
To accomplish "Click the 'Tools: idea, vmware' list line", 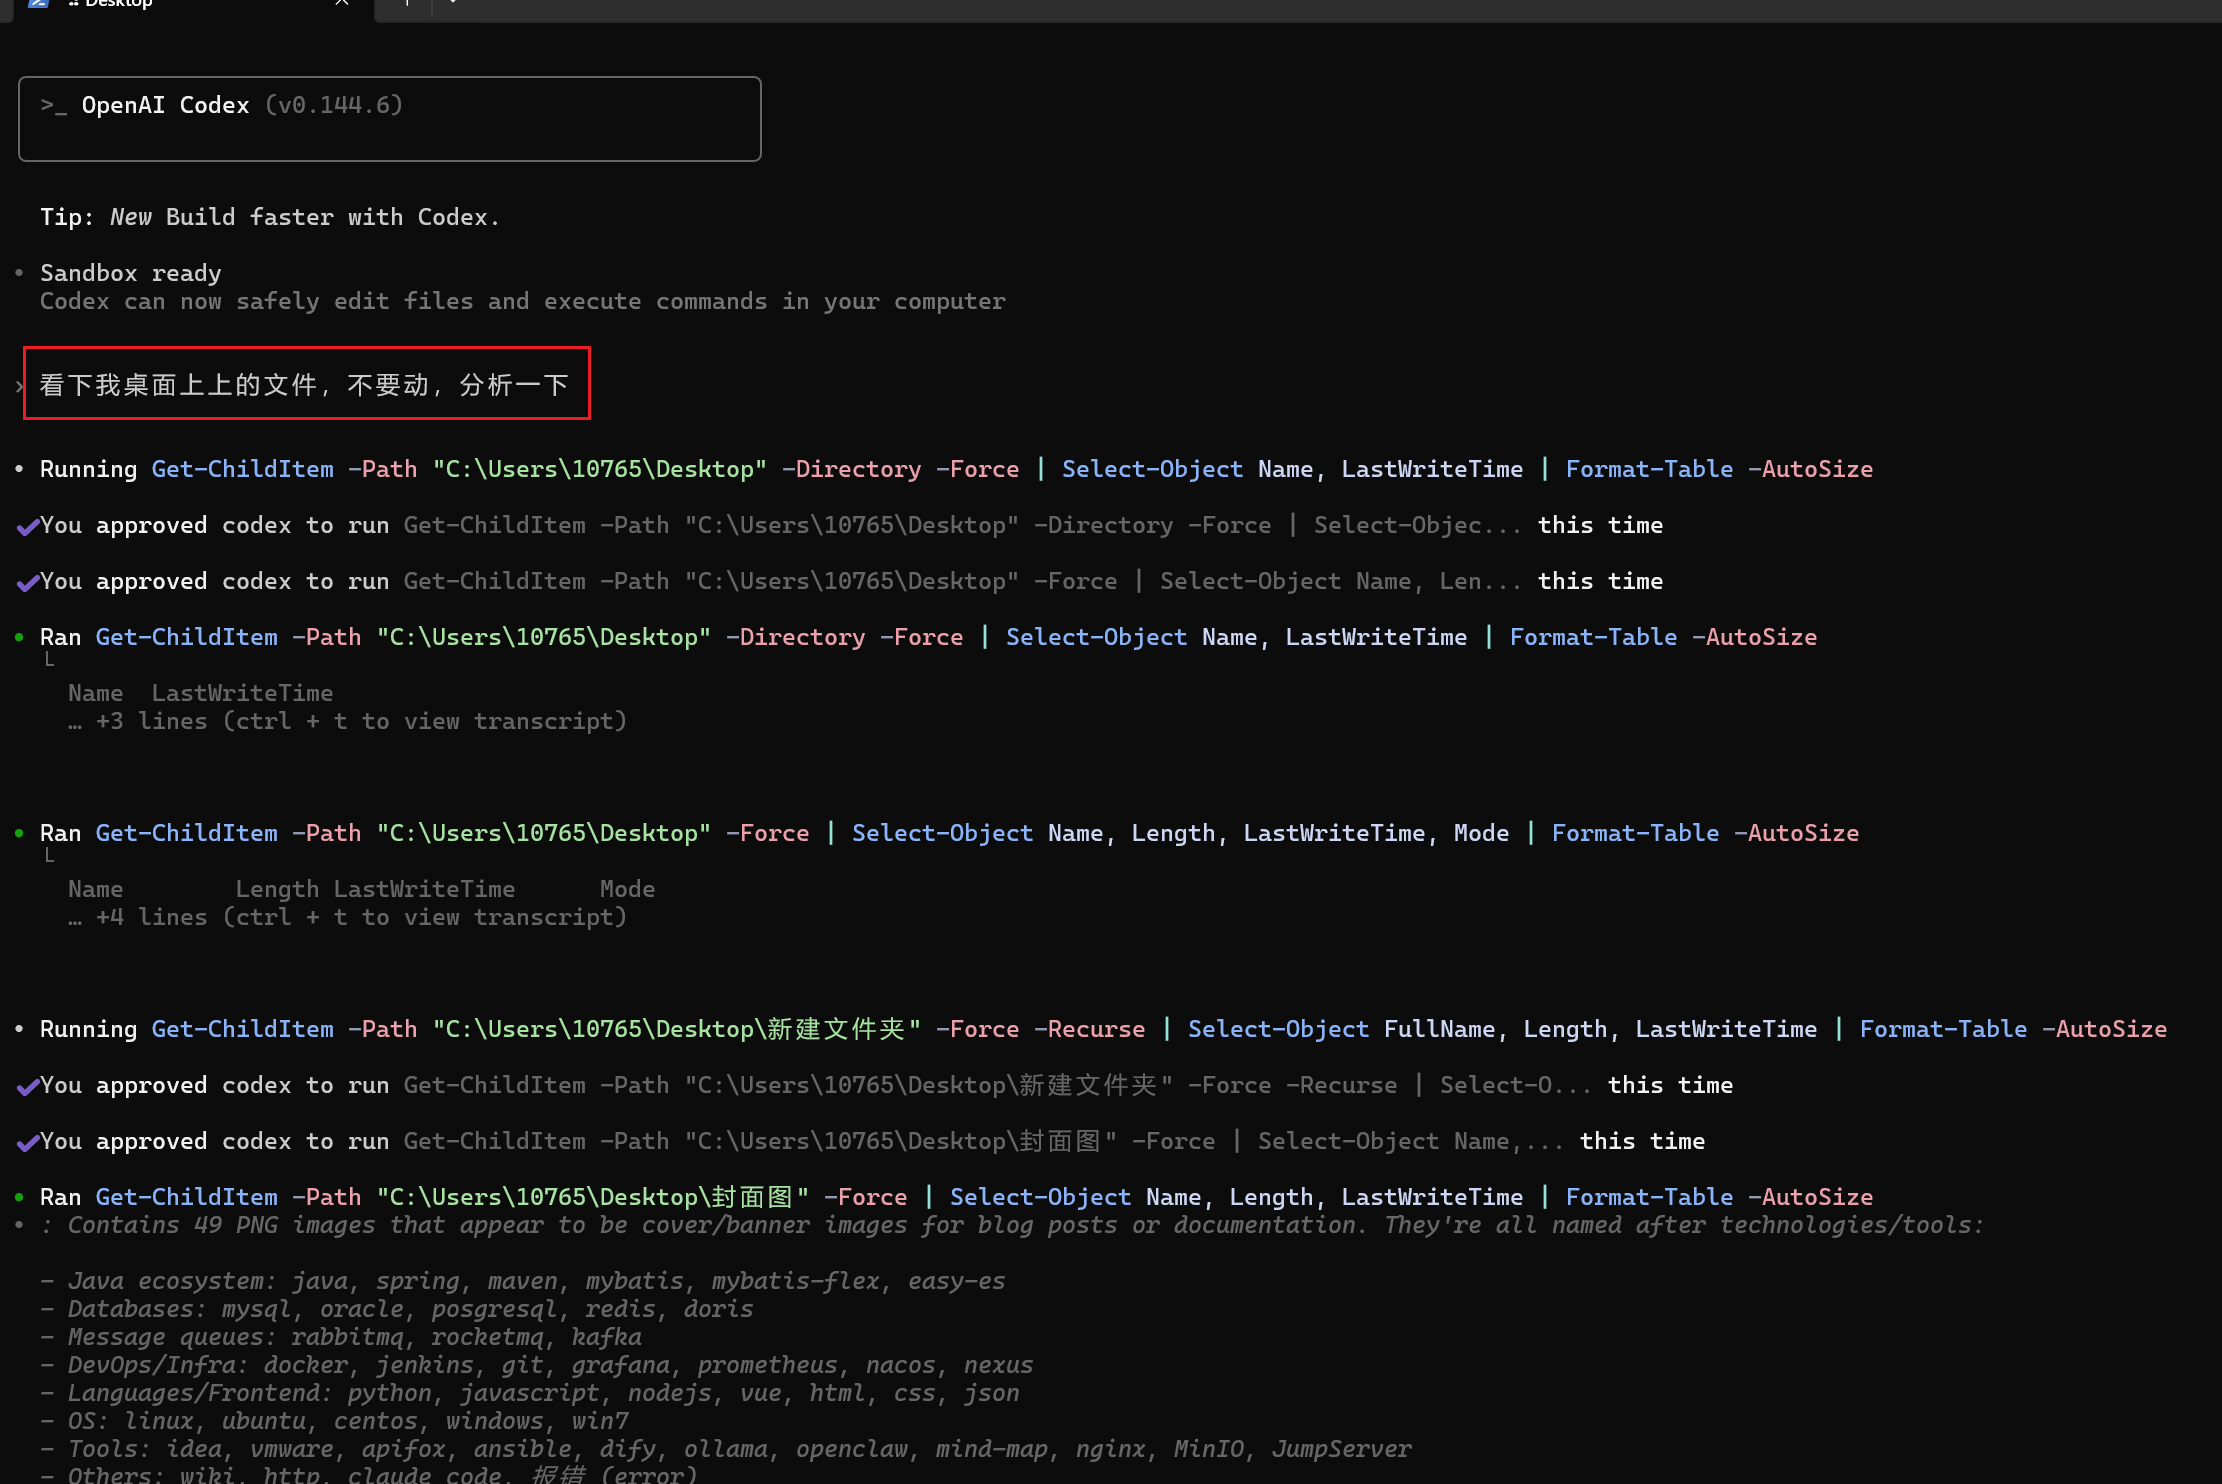I will [x=726, y=1449].
